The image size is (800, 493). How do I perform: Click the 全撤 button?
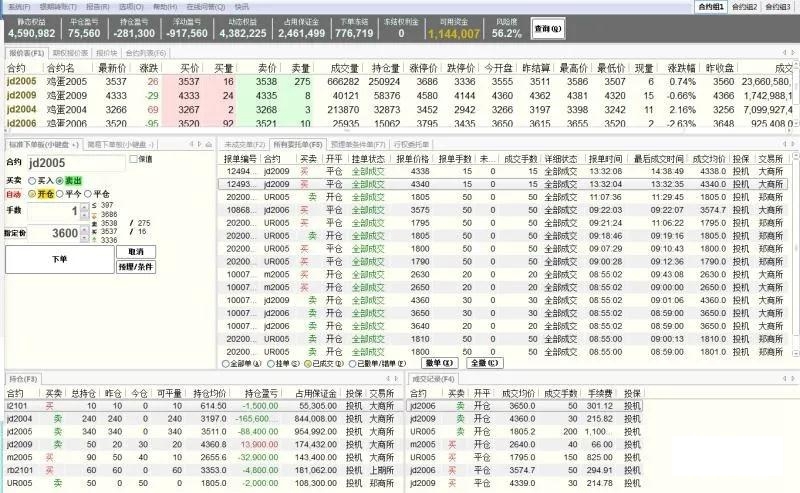click(484, 363)
